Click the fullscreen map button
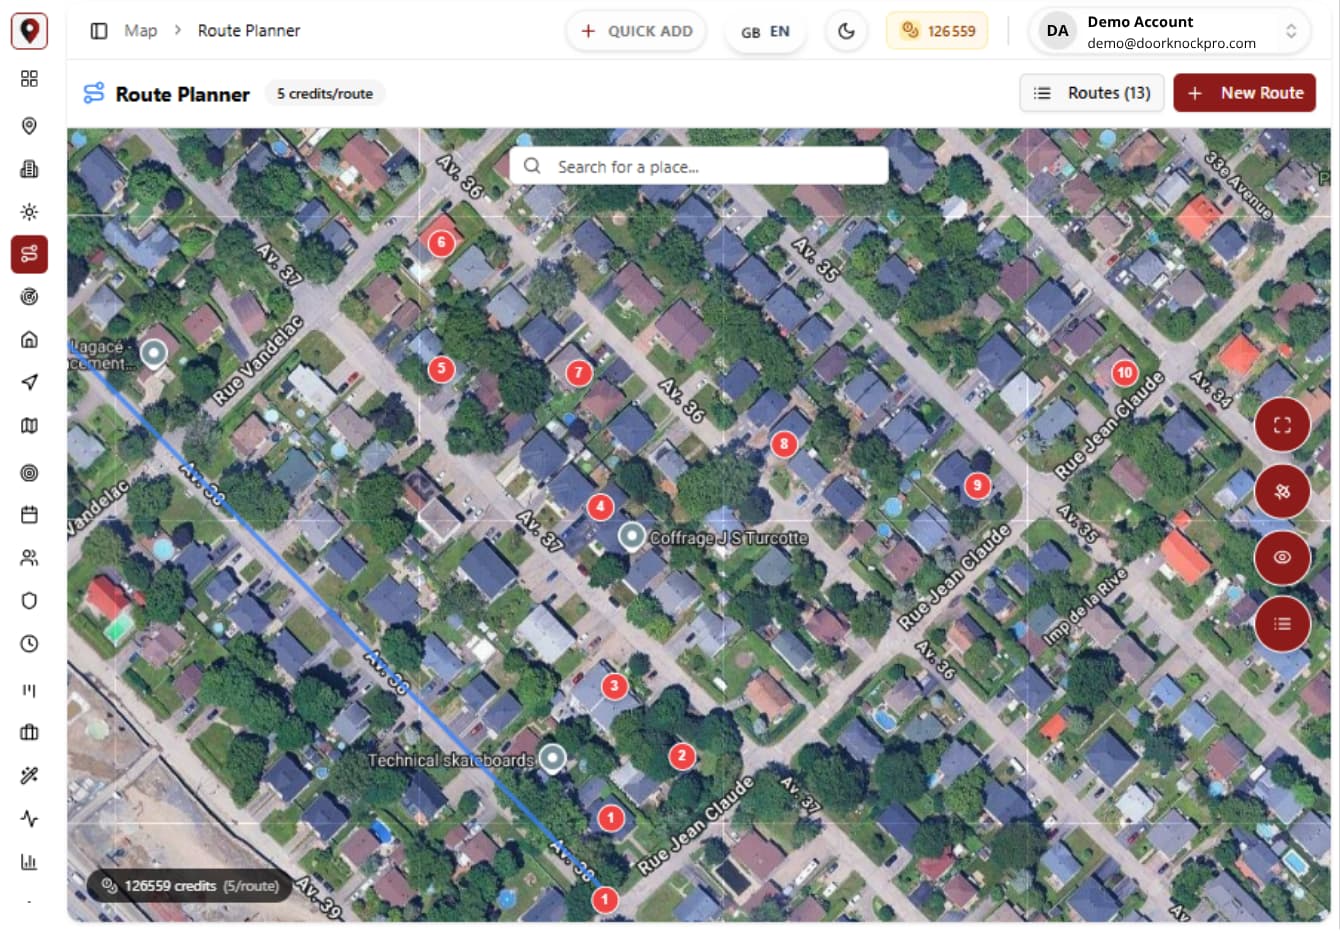This screenshot has width=1340, height=933. (1282, 425)
